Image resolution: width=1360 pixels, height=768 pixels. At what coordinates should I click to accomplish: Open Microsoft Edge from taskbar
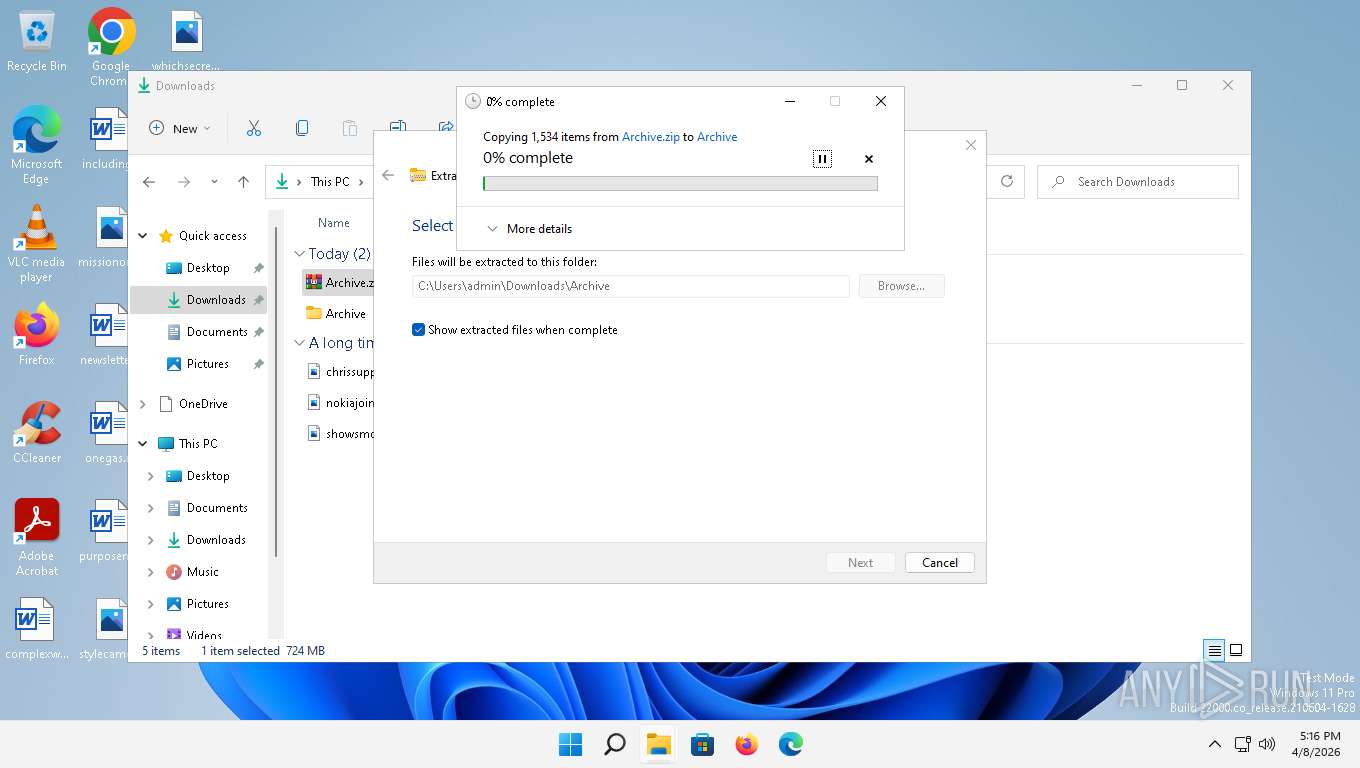click(x=790, y=744)
